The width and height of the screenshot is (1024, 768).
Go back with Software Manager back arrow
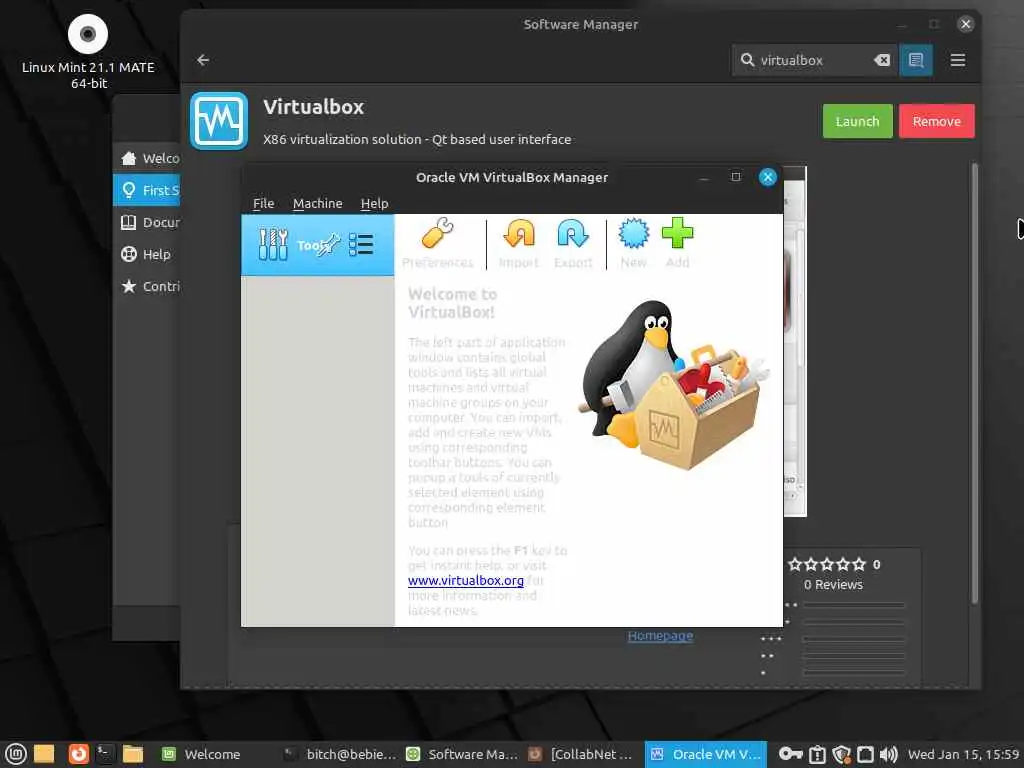tap(203, 60)
